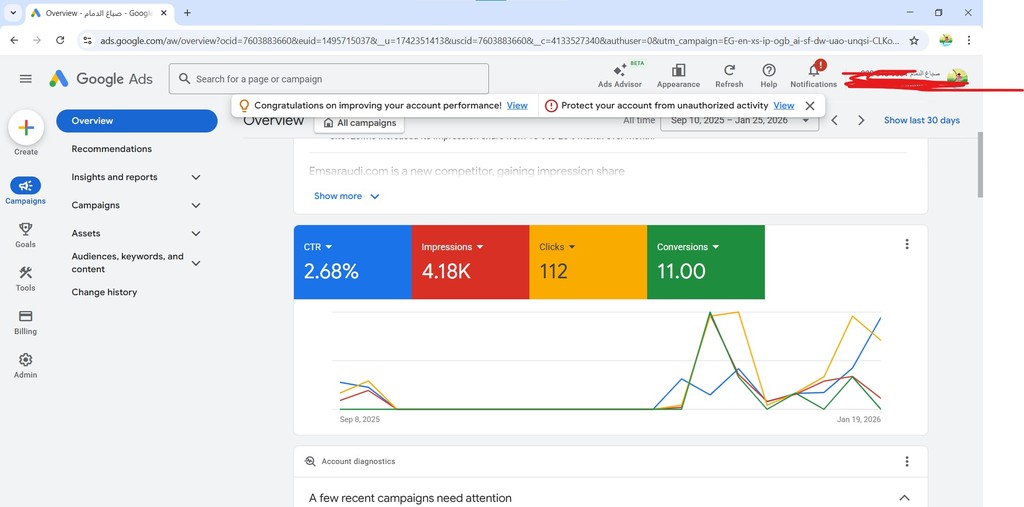
Task: Expand Insights and reports section
Action: click(x=196, y=177)
